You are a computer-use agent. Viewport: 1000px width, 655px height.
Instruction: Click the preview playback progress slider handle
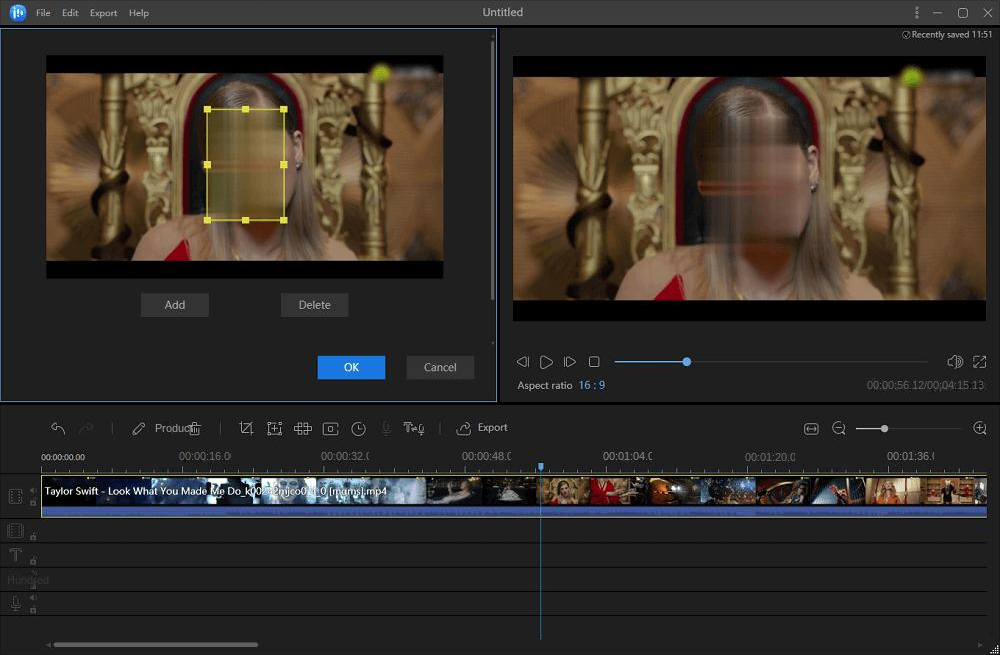pyautogui.click(x=686, y=361)
